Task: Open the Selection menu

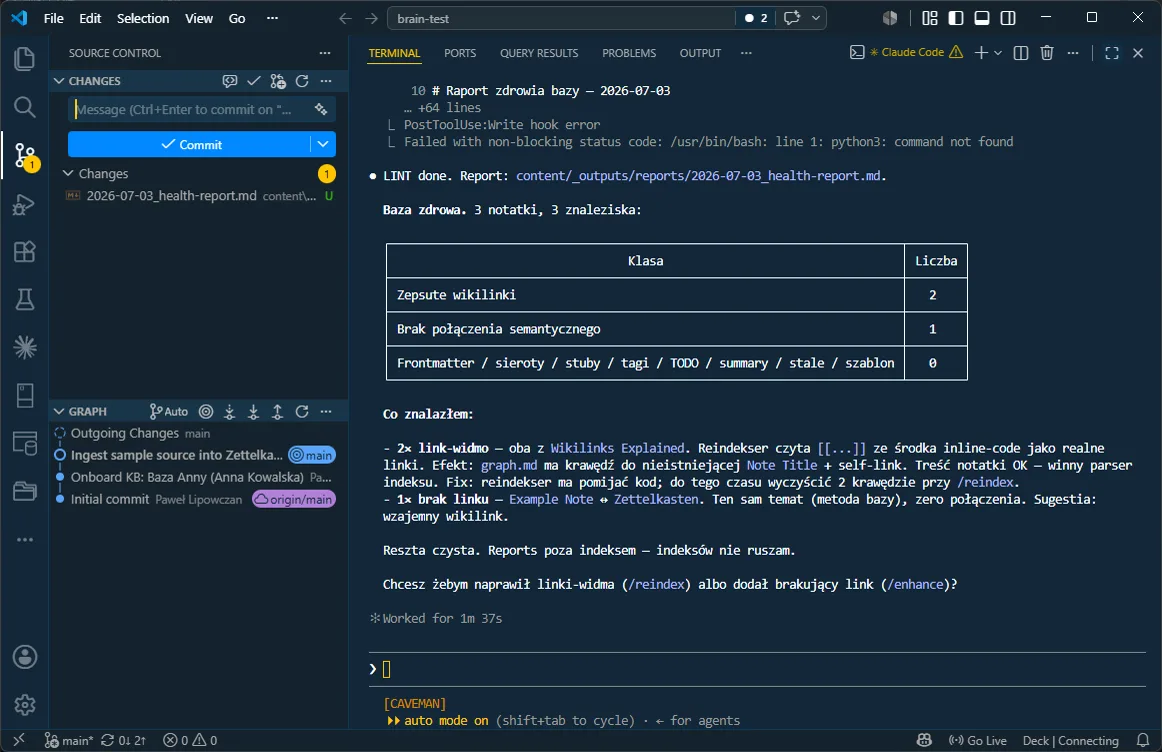Action: click(x=143, y=18)
